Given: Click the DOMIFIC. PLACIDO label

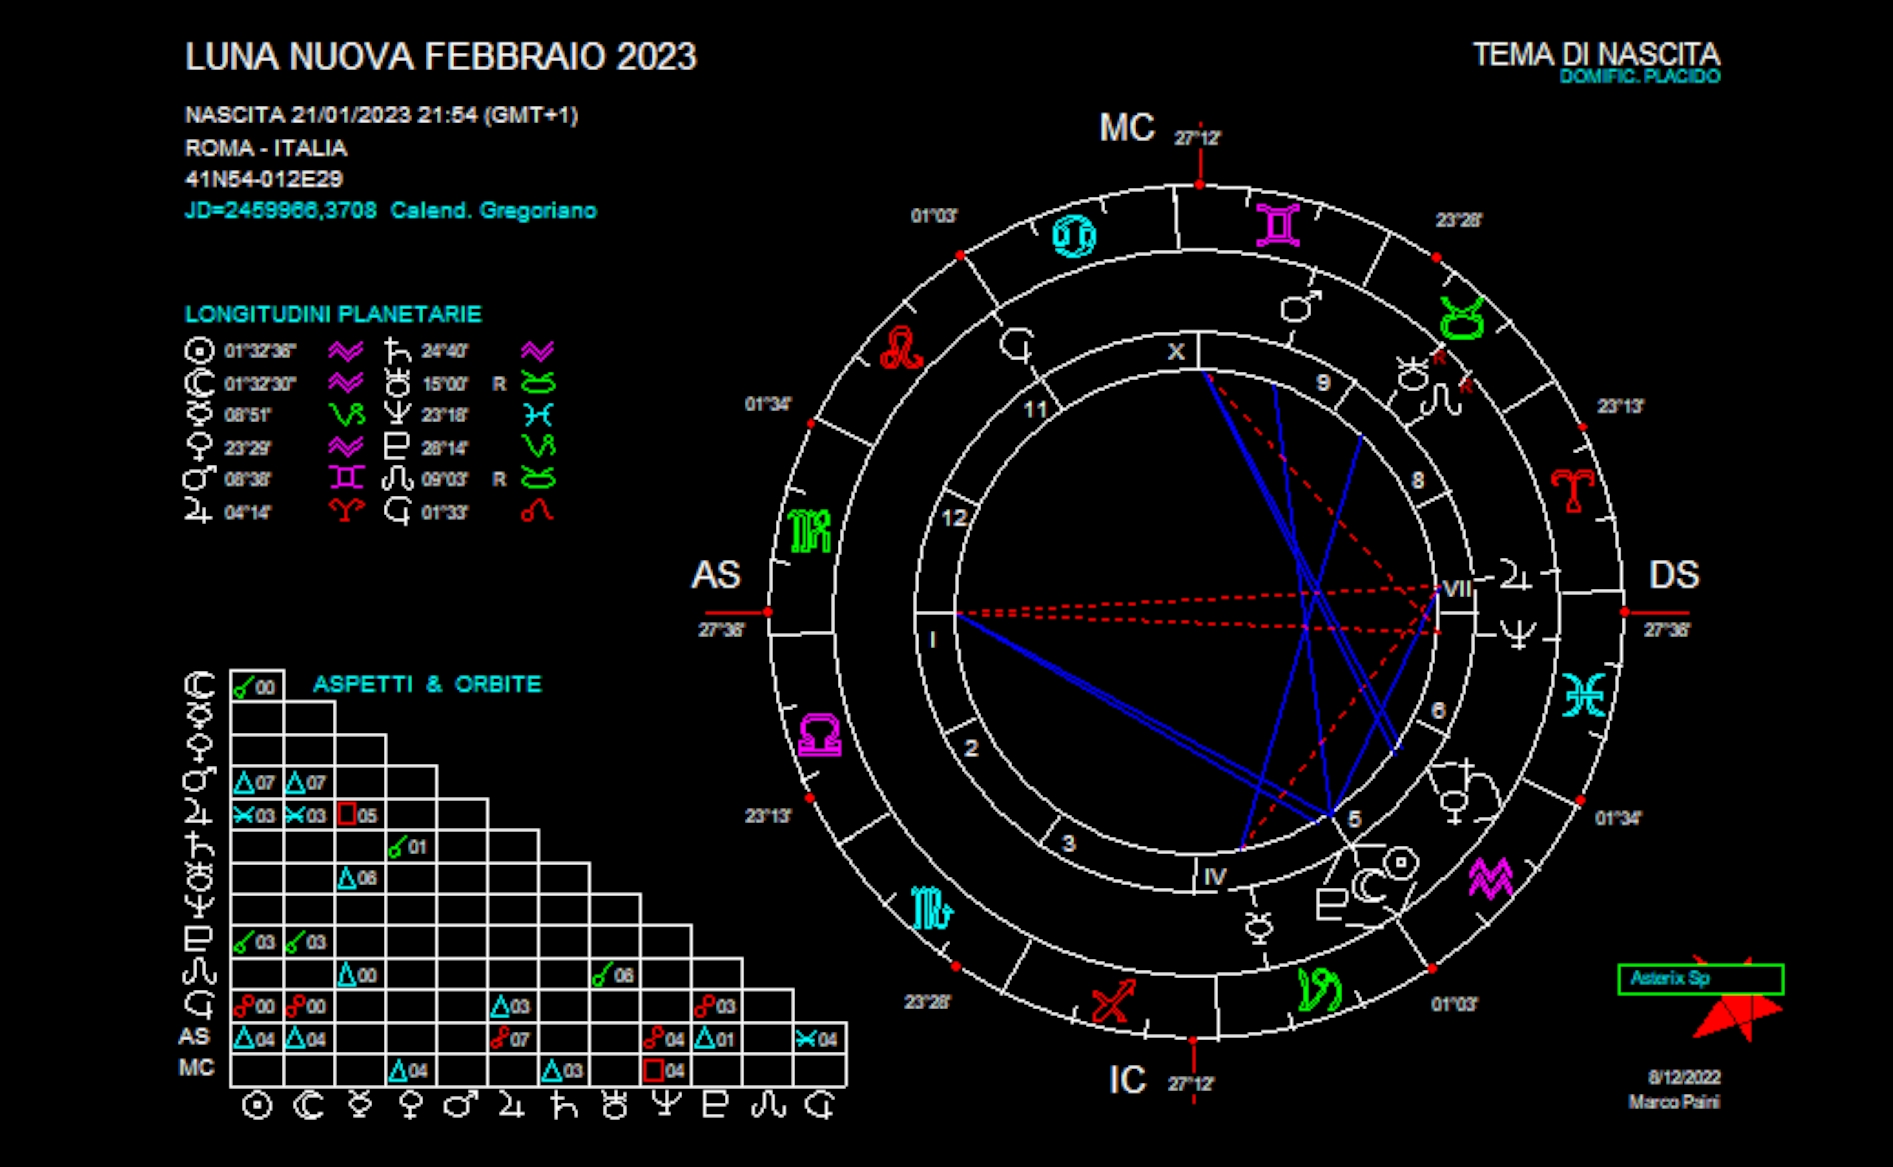Looking at the screenshot, I should [x=1639, y=77].
